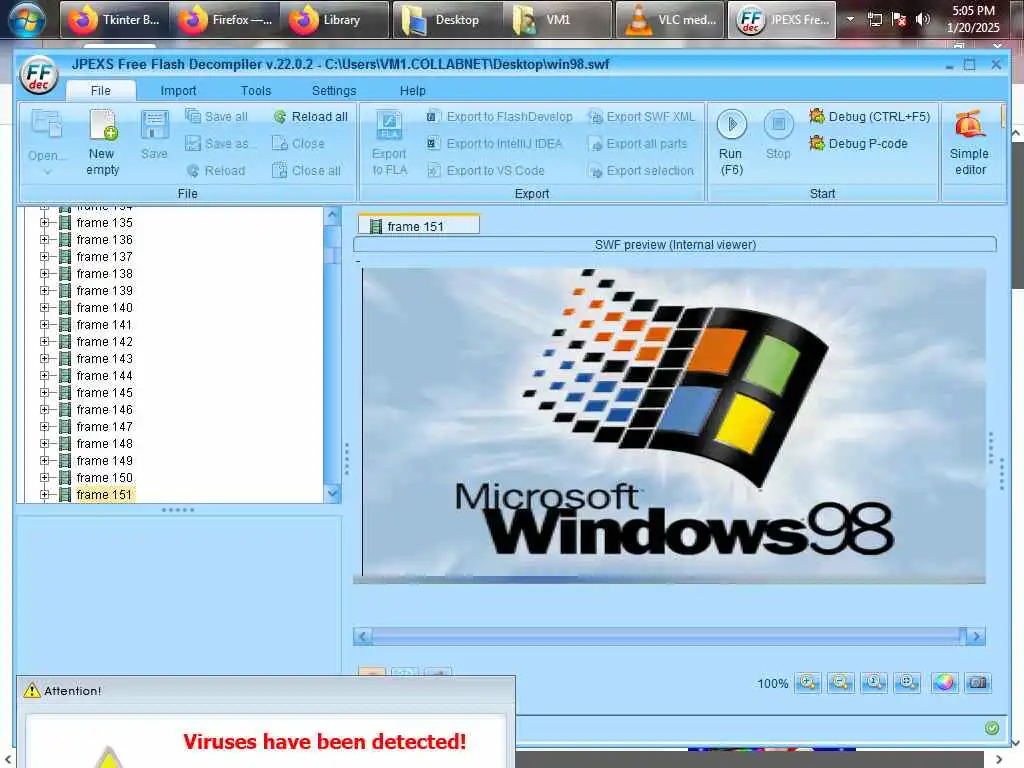Start Debug P-code
This screenshot has height=768, width=1024.
pyautogui.click(x=858, y=143)
